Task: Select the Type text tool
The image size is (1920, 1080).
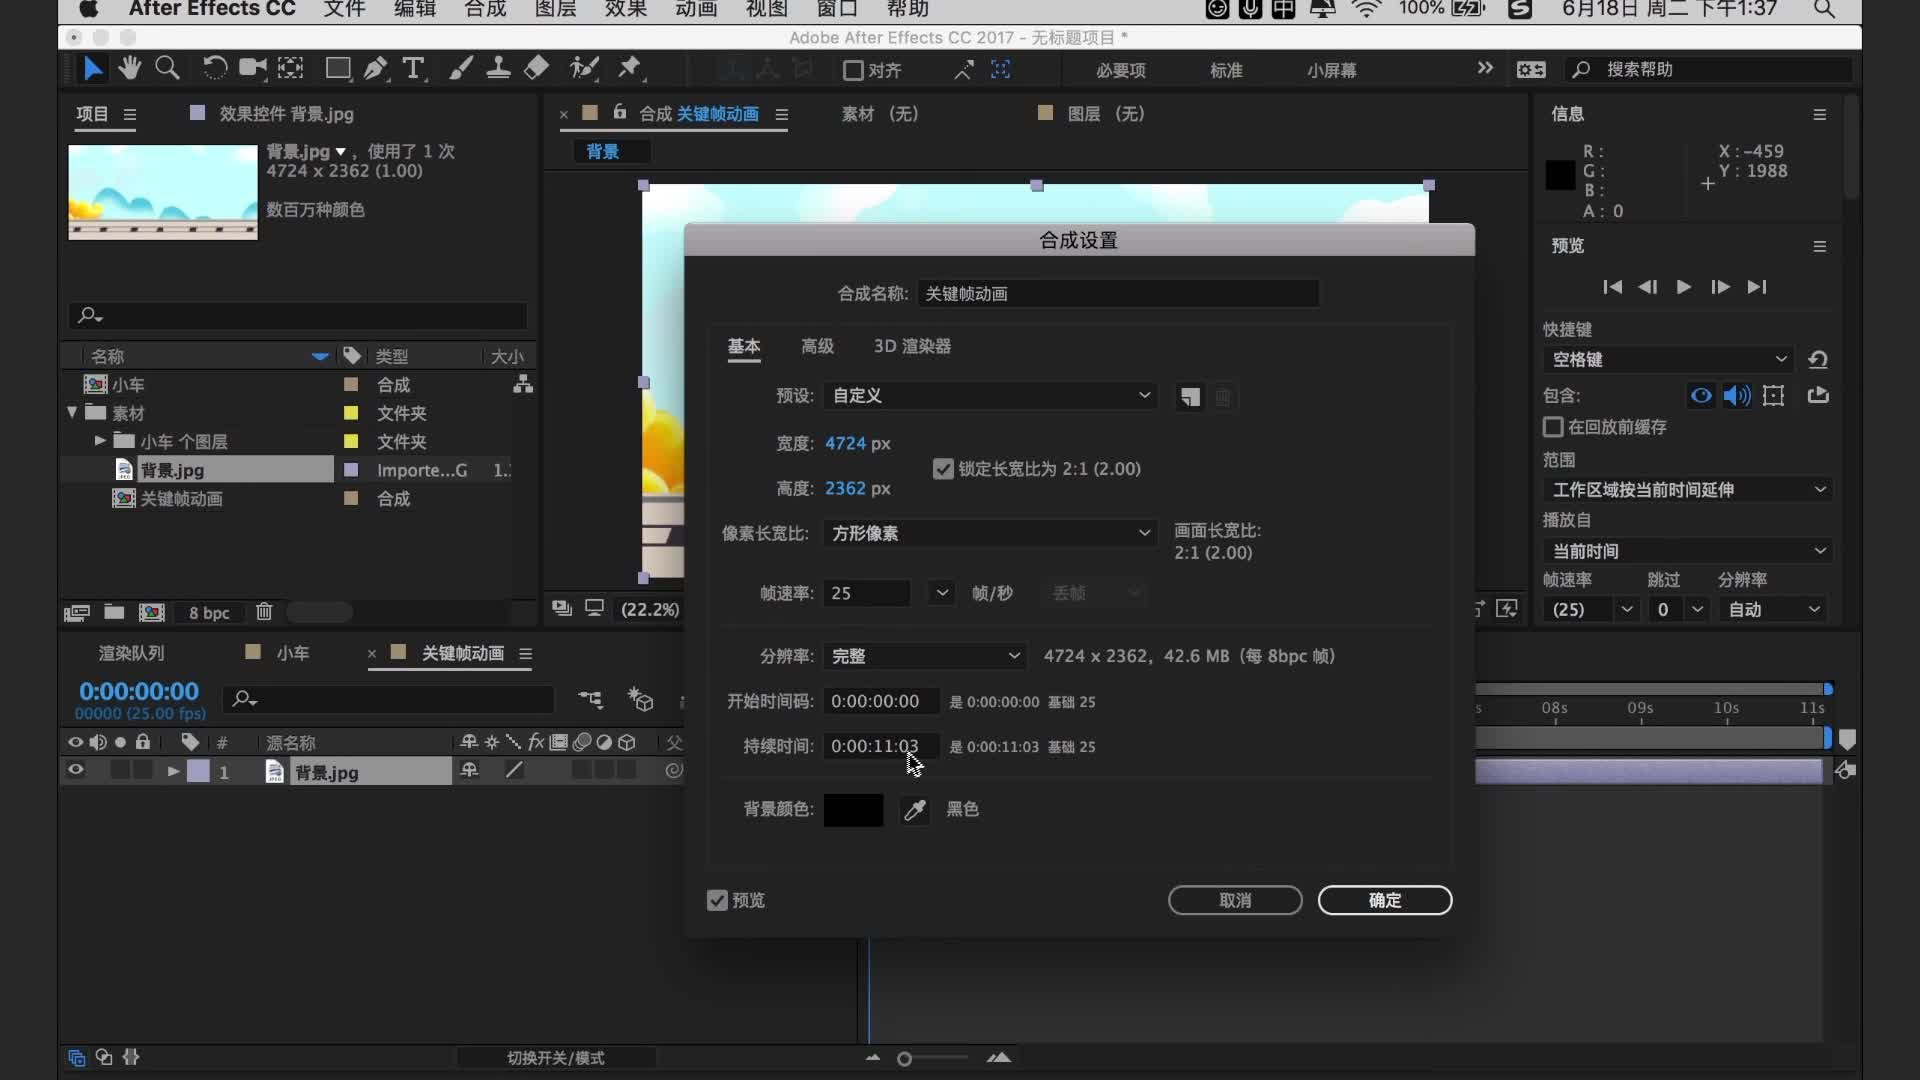Action: pyautogui.click(x=413, y=69)
